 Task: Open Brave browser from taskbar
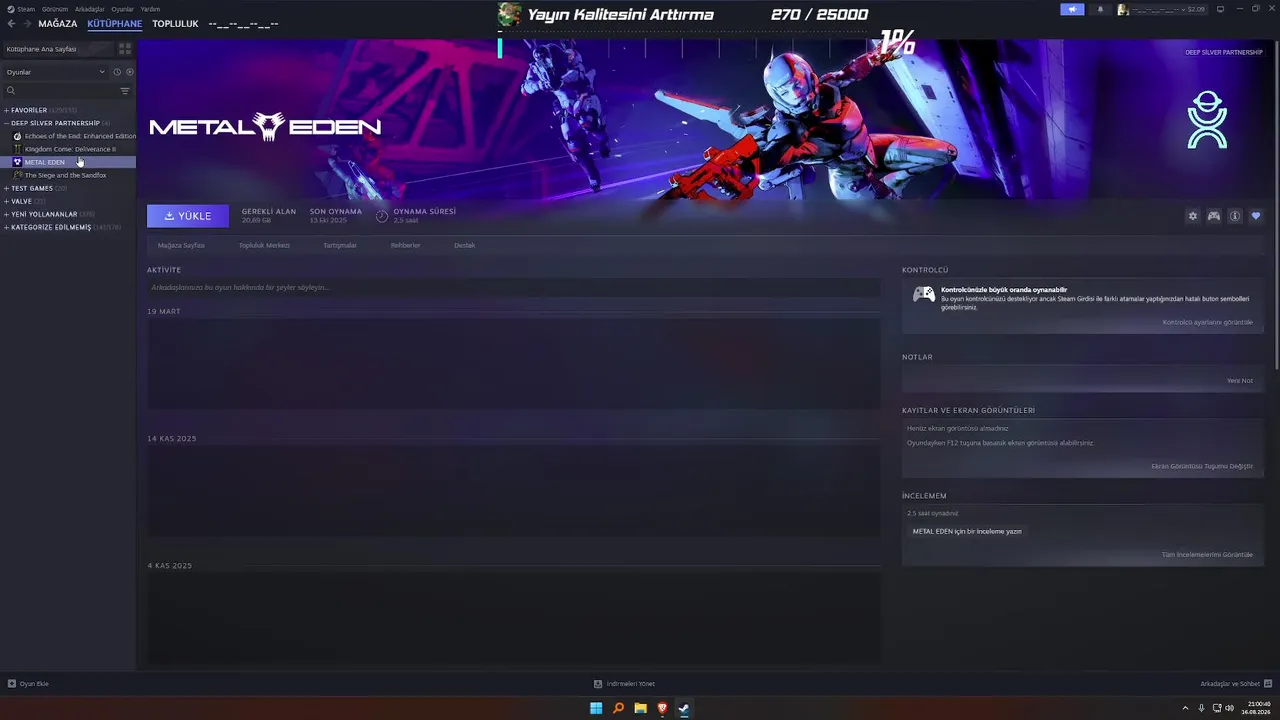pyautogui.click(x=662, y=708)
